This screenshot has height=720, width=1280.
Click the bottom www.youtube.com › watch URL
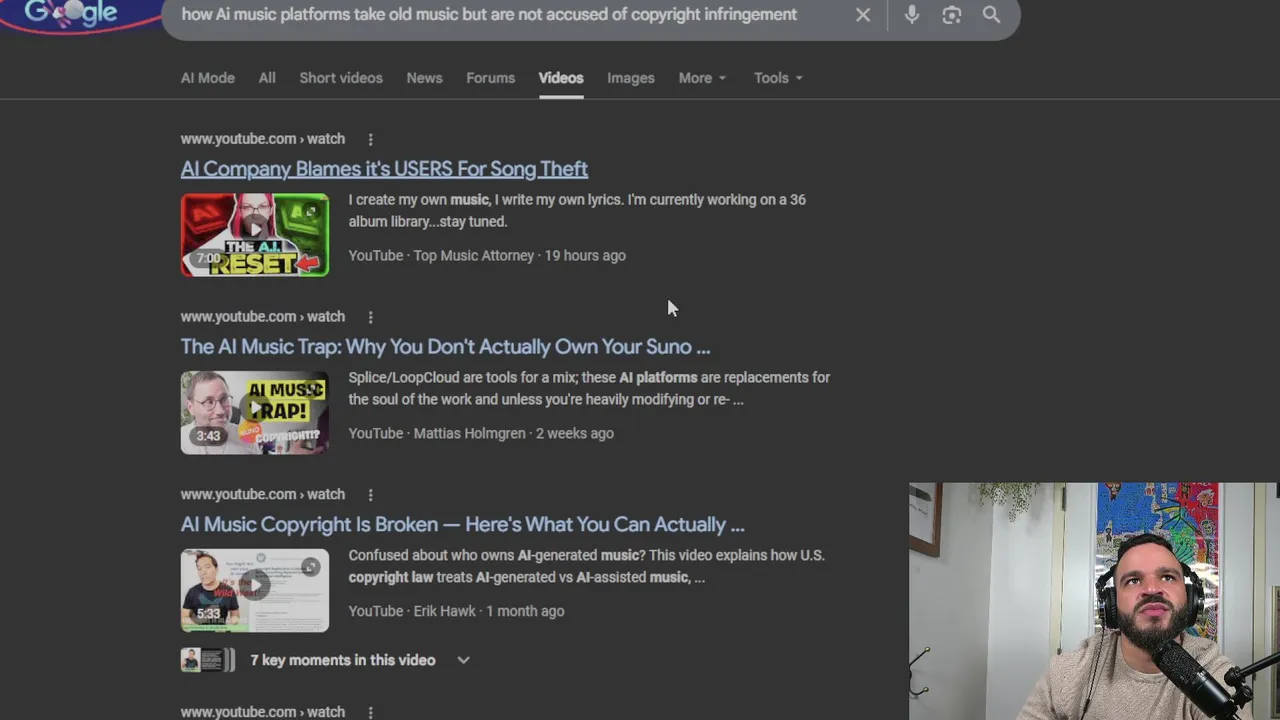tap(263, 712)
